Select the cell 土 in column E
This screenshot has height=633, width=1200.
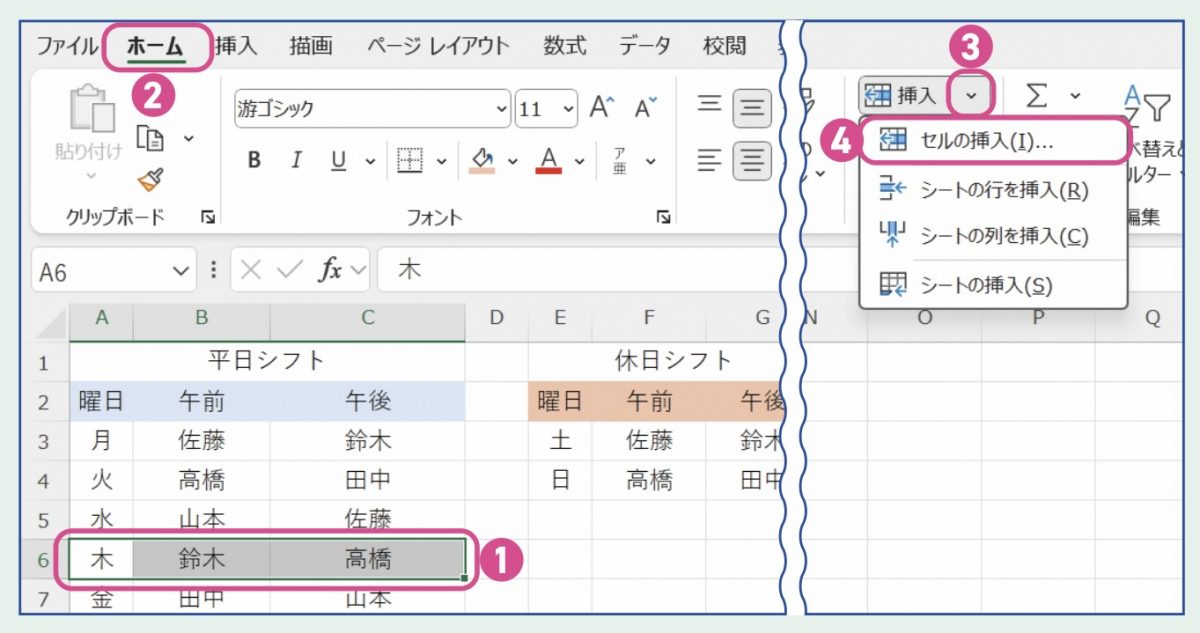(560, 440)
